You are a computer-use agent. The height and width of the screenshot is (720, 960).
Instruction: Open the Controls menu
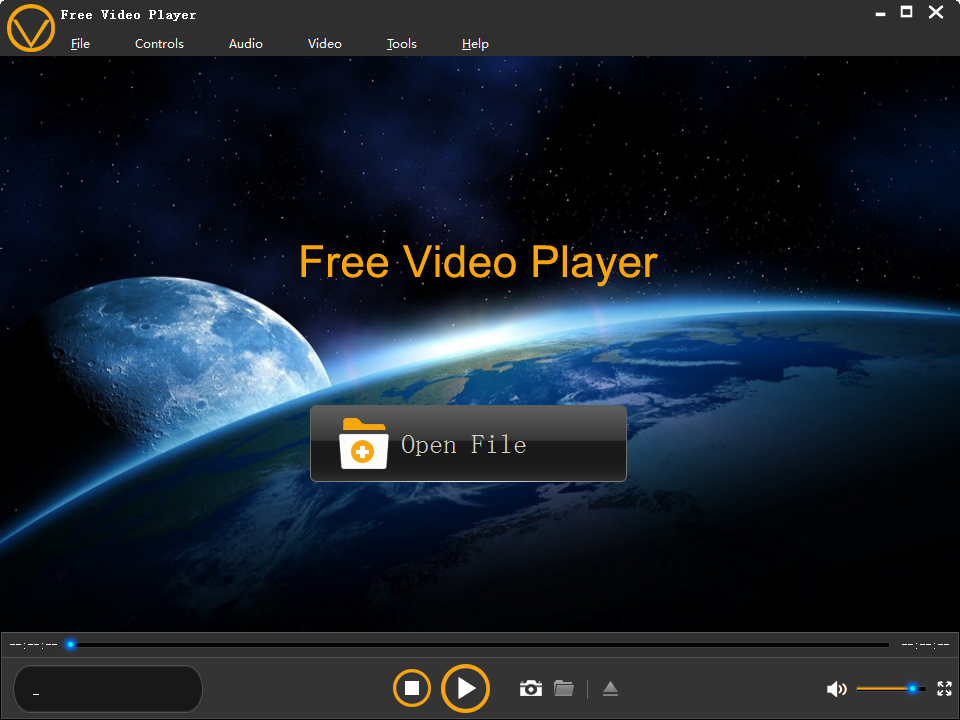point(158,44)
